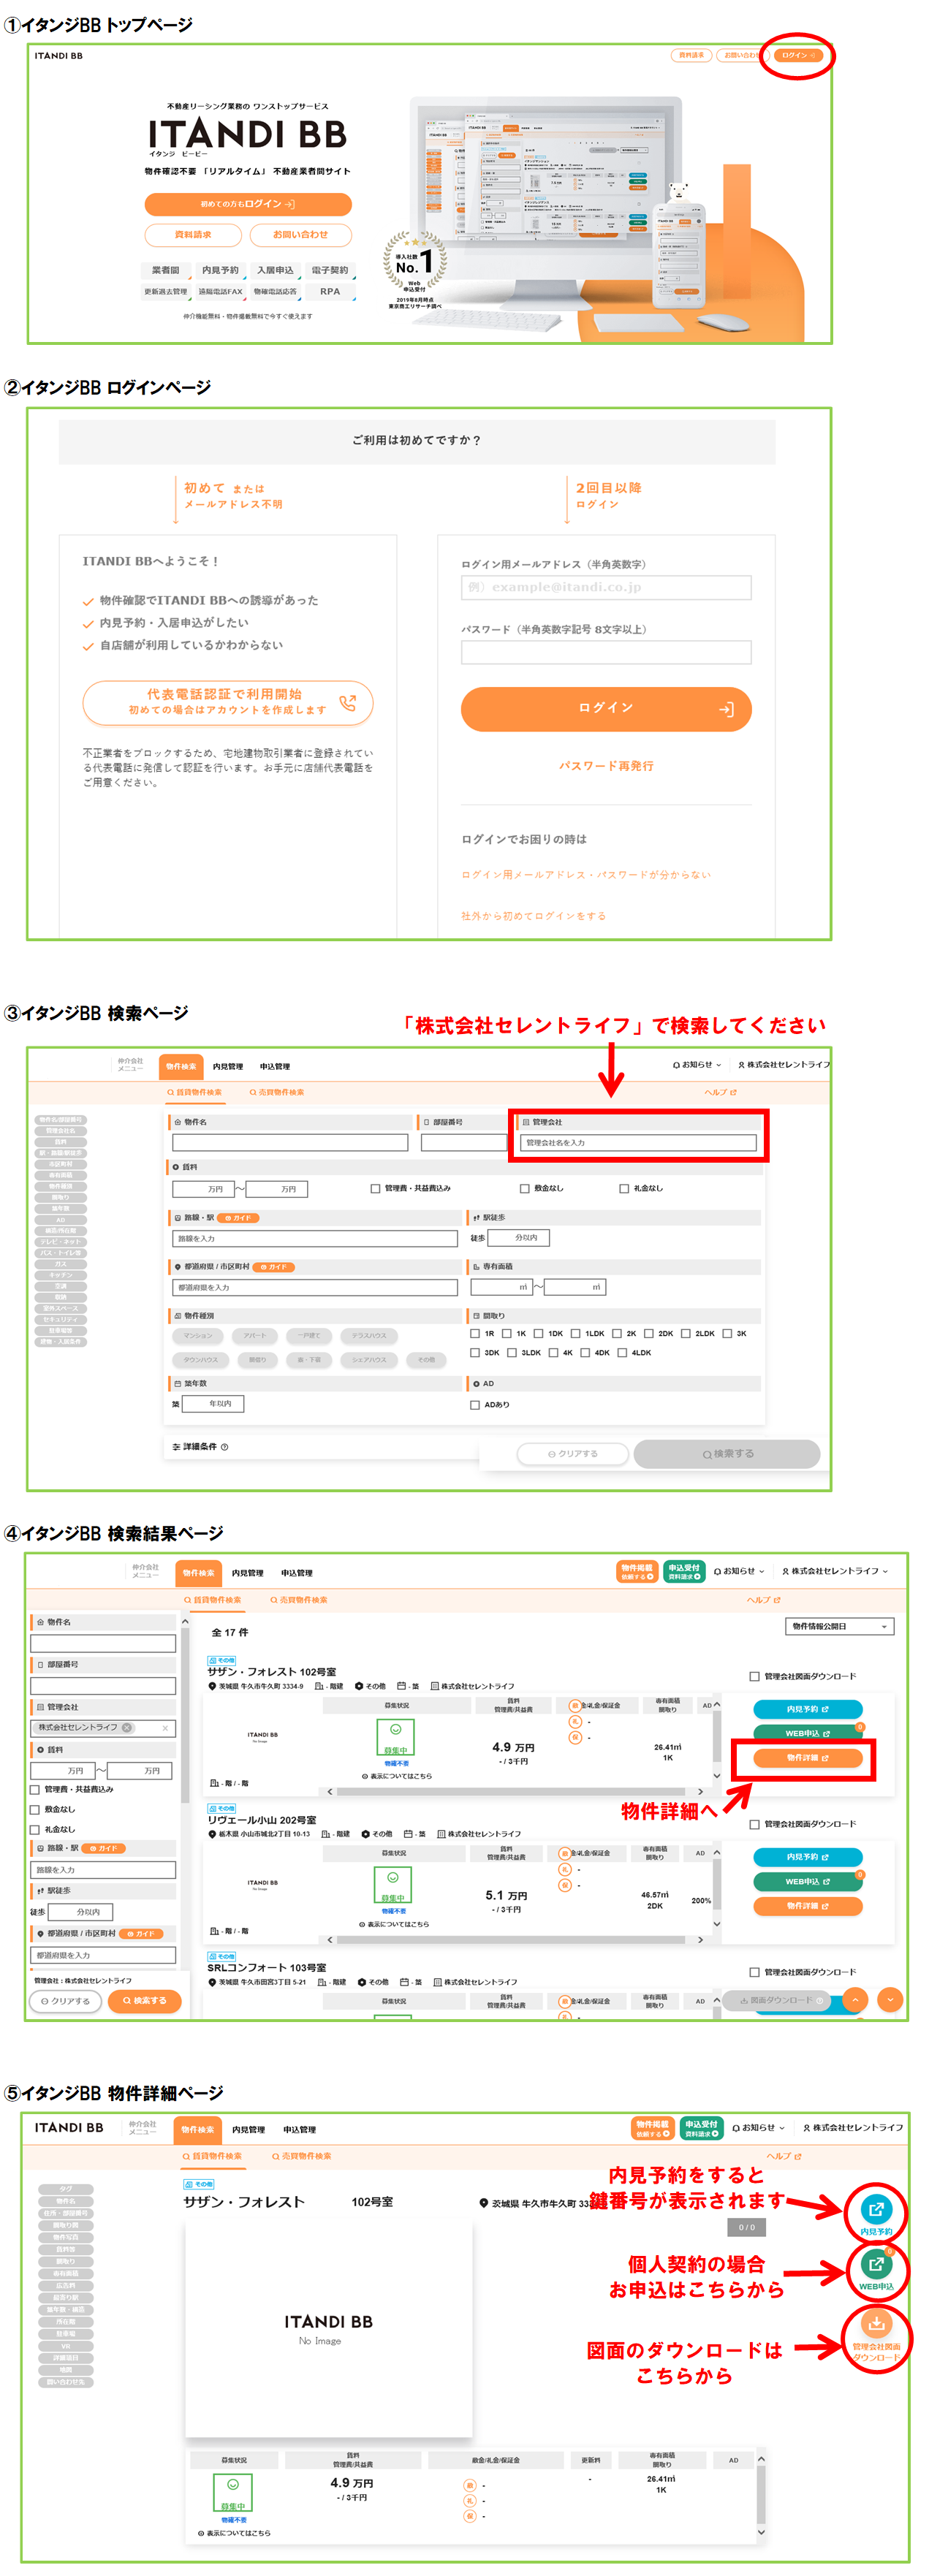This screenshot has height=2576, width=948.
Task: Check the ADあり checkbox
Action: 475,1404
